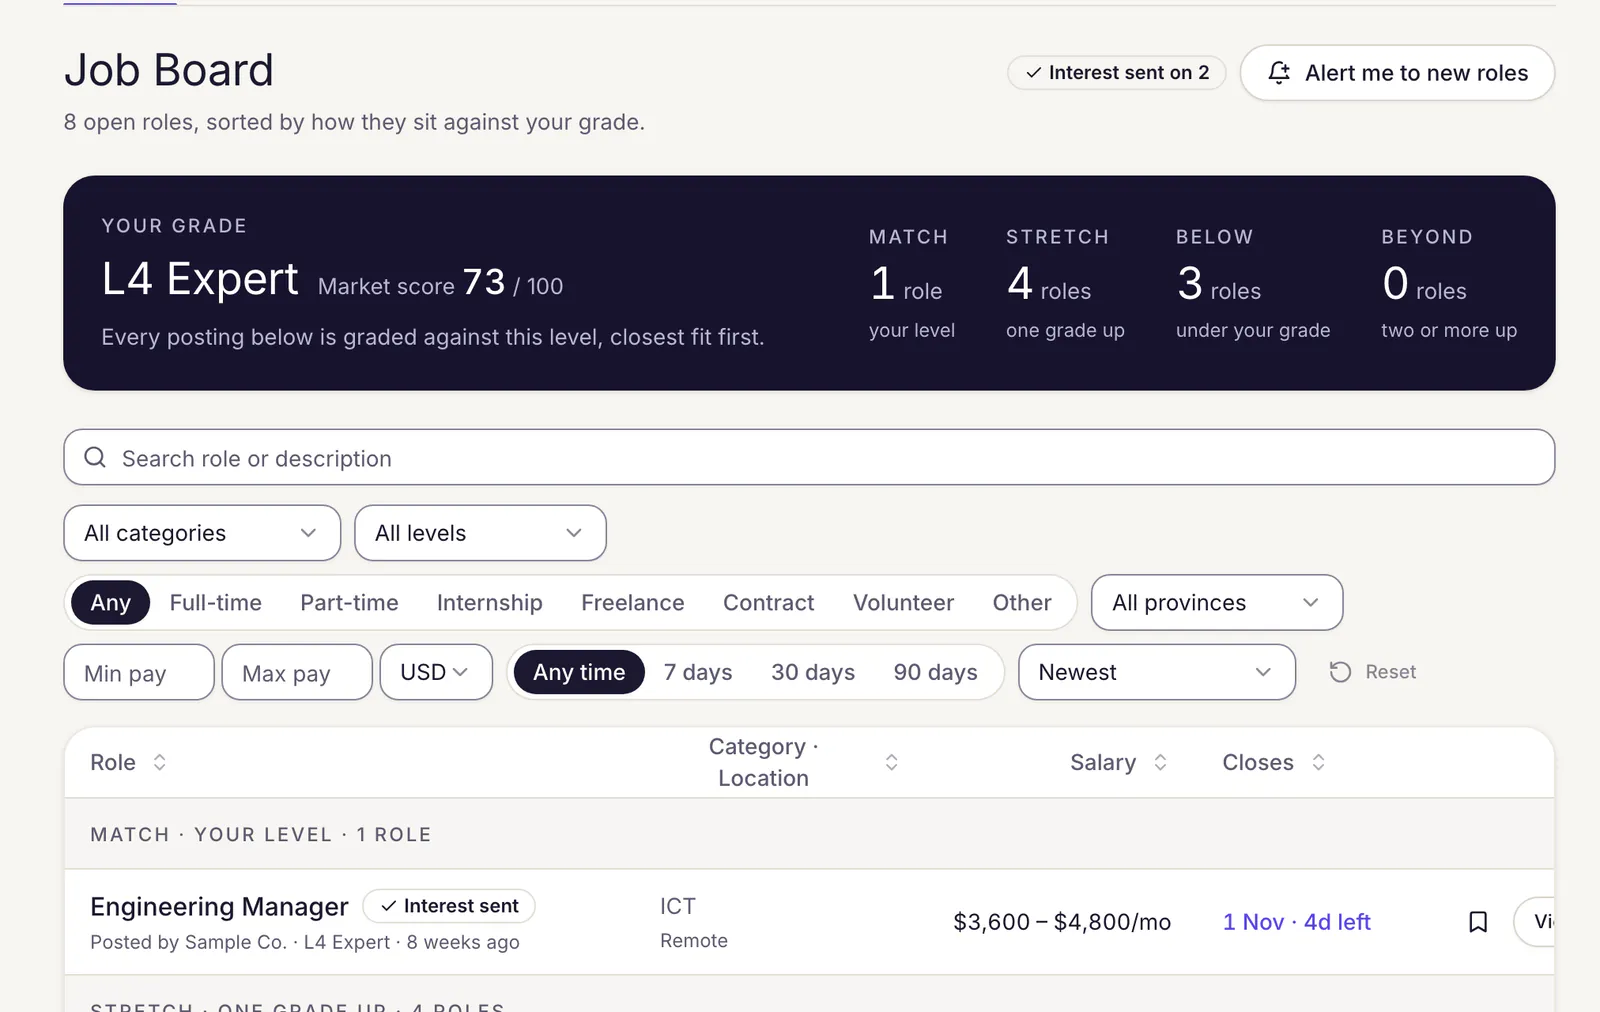Select the Any job type filter
This screenshot has width=1600, height=1012.
(111, 603)
